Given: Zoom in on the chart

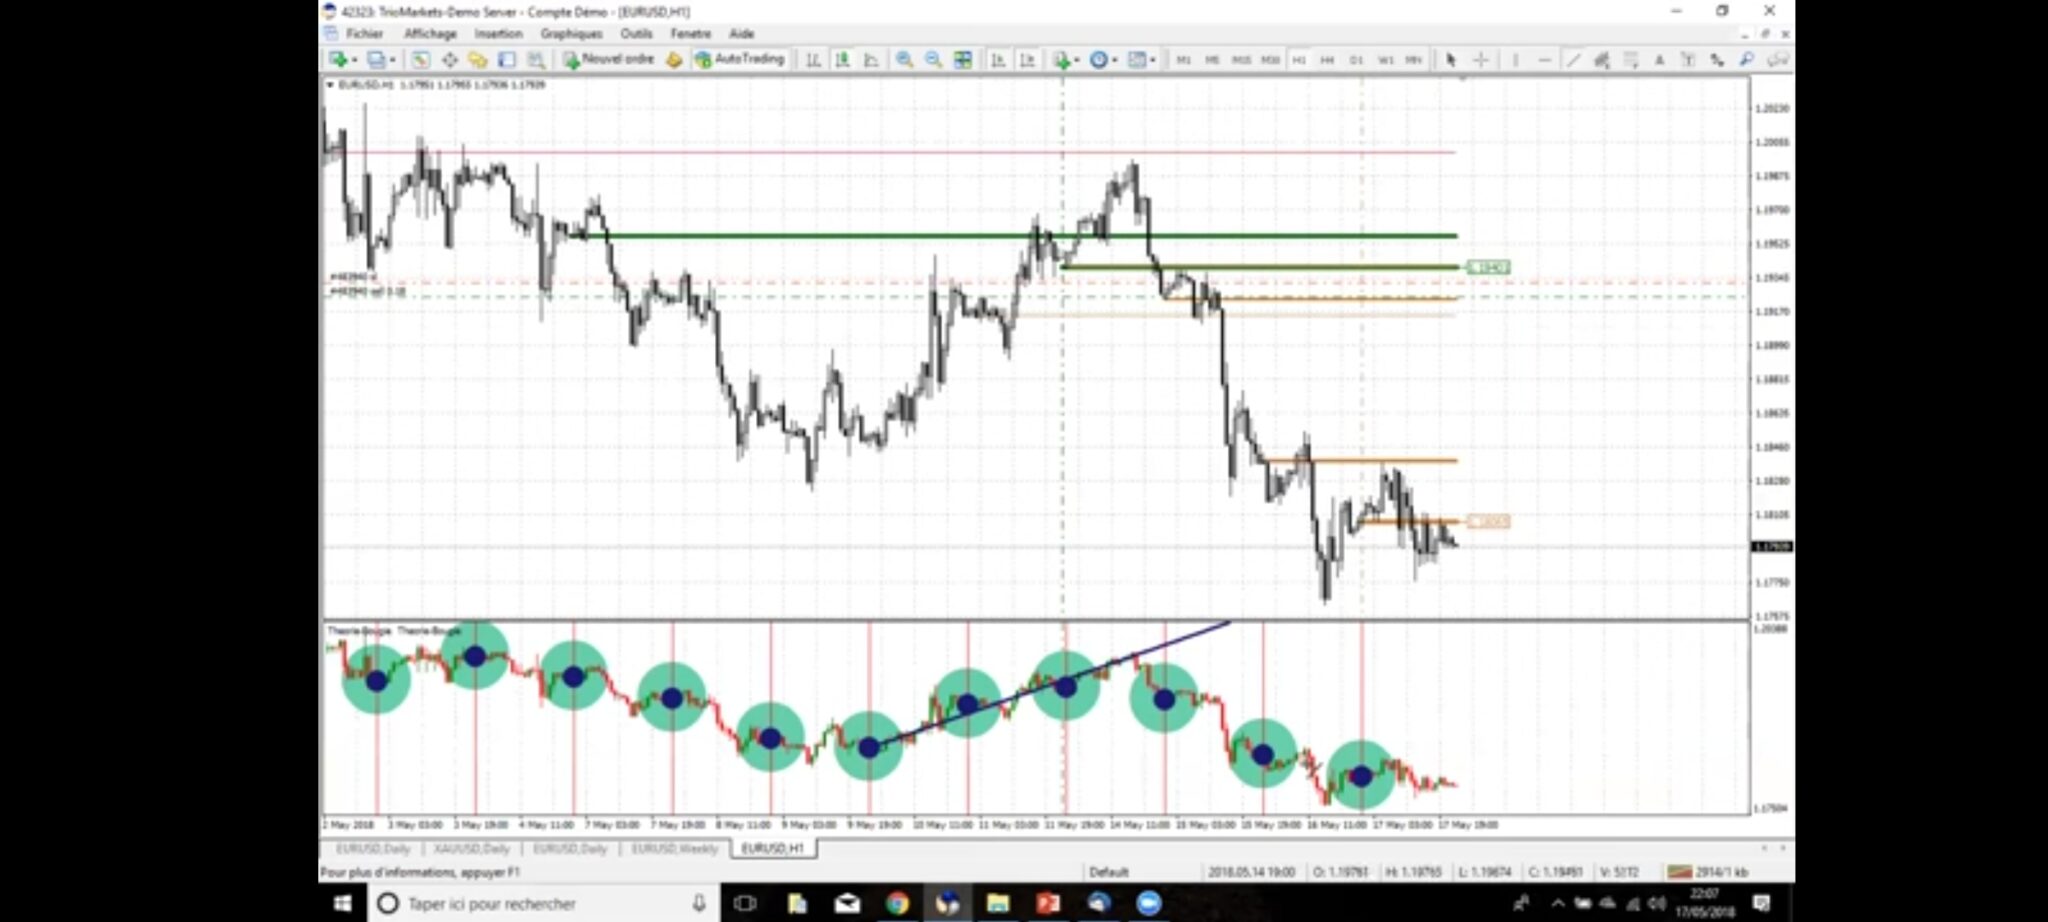Looking at the screenshot, I should pyautogui.click(x=904, y=60).
